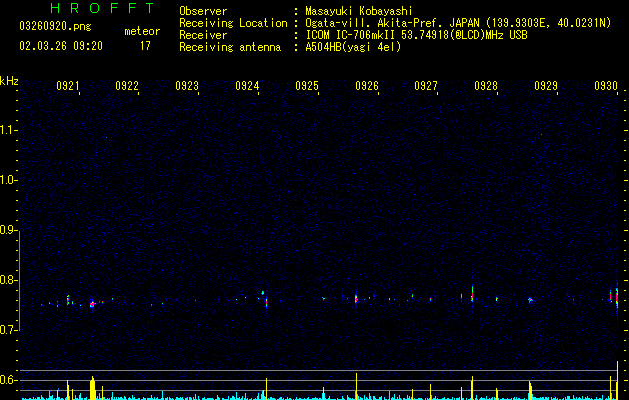Click the kHz axis unit label
This screenshot has width=629, height=400.
click(9, 81)
